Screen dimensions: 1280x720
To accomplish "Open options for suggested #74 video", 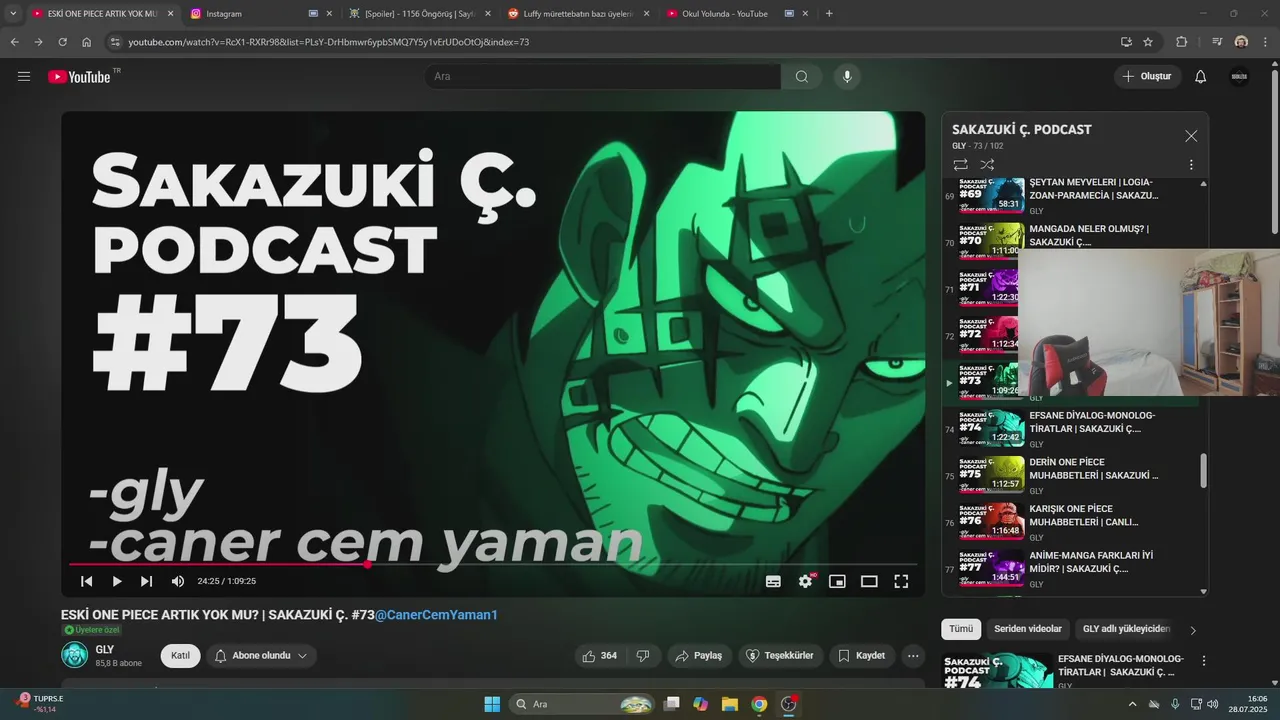I will [1204, 661].
